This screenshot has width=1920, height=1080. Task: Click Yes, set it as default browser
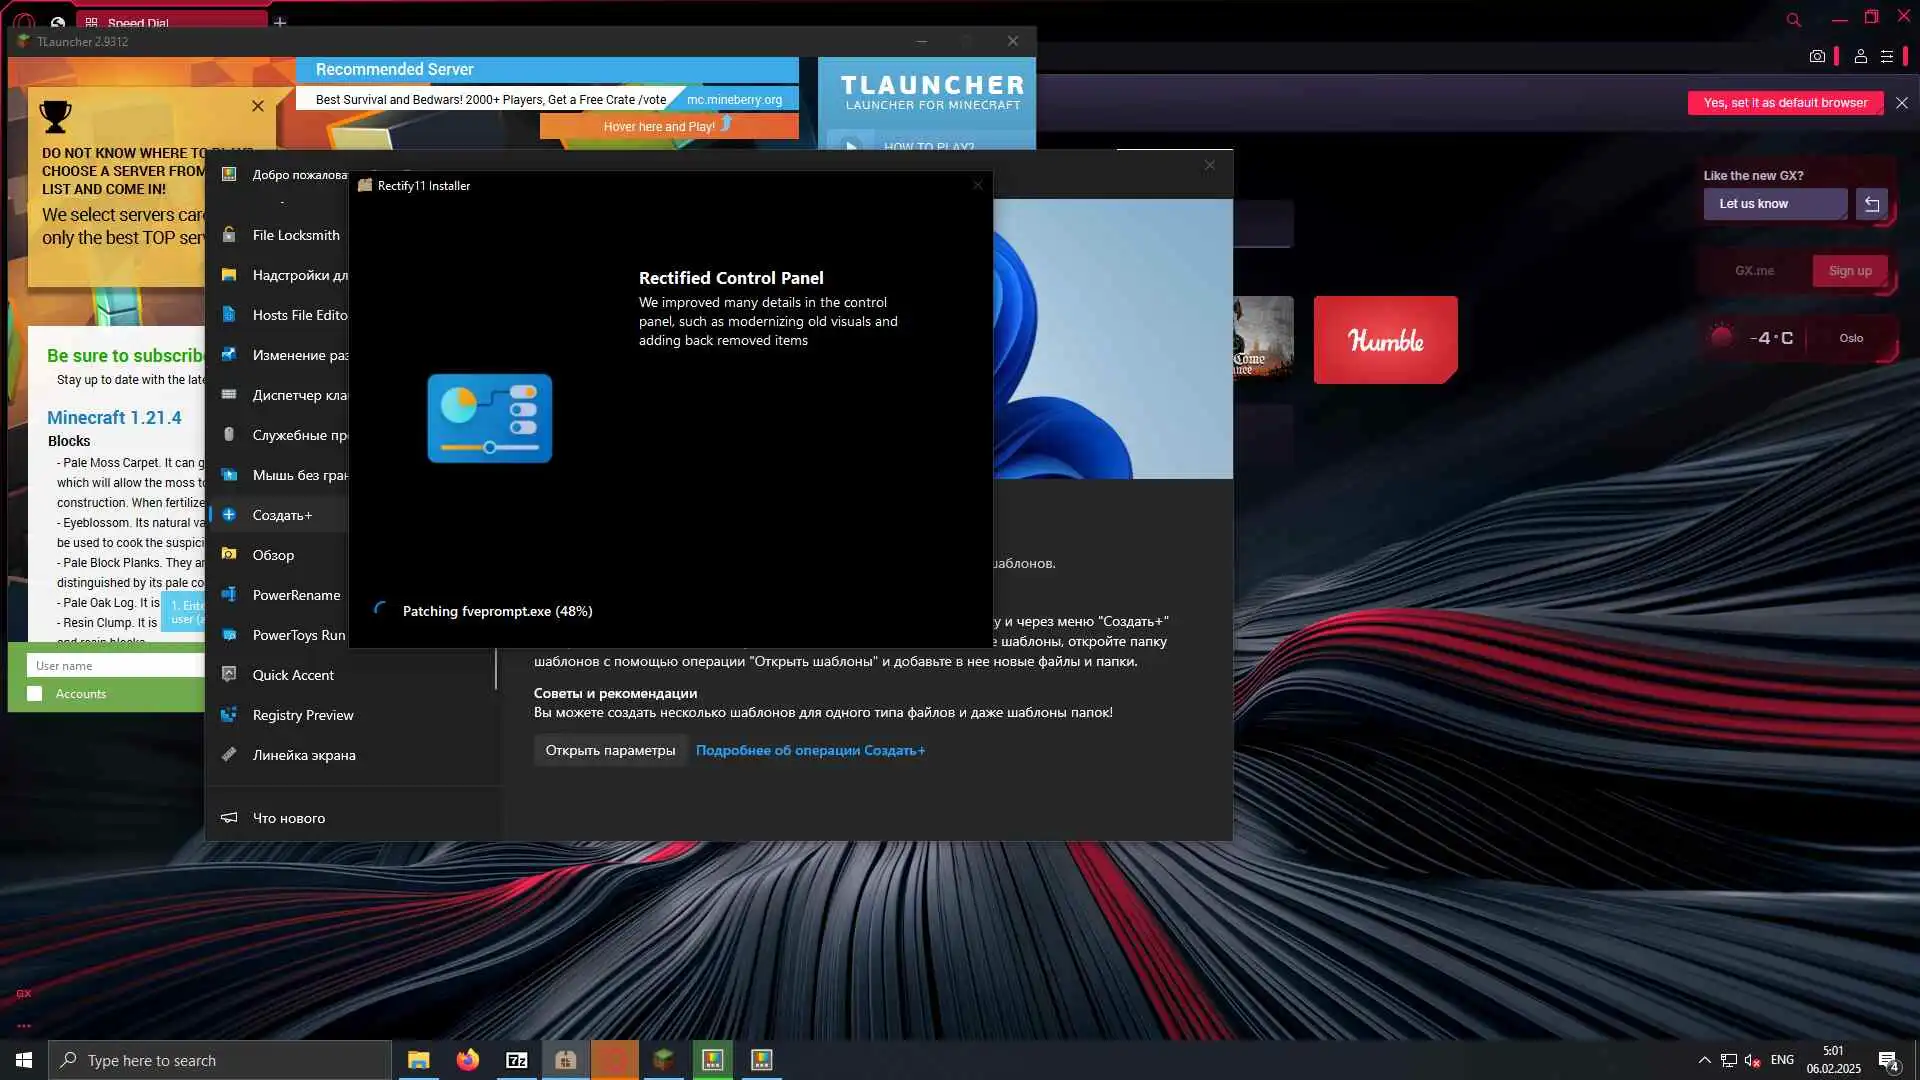tap(1785, 103)
